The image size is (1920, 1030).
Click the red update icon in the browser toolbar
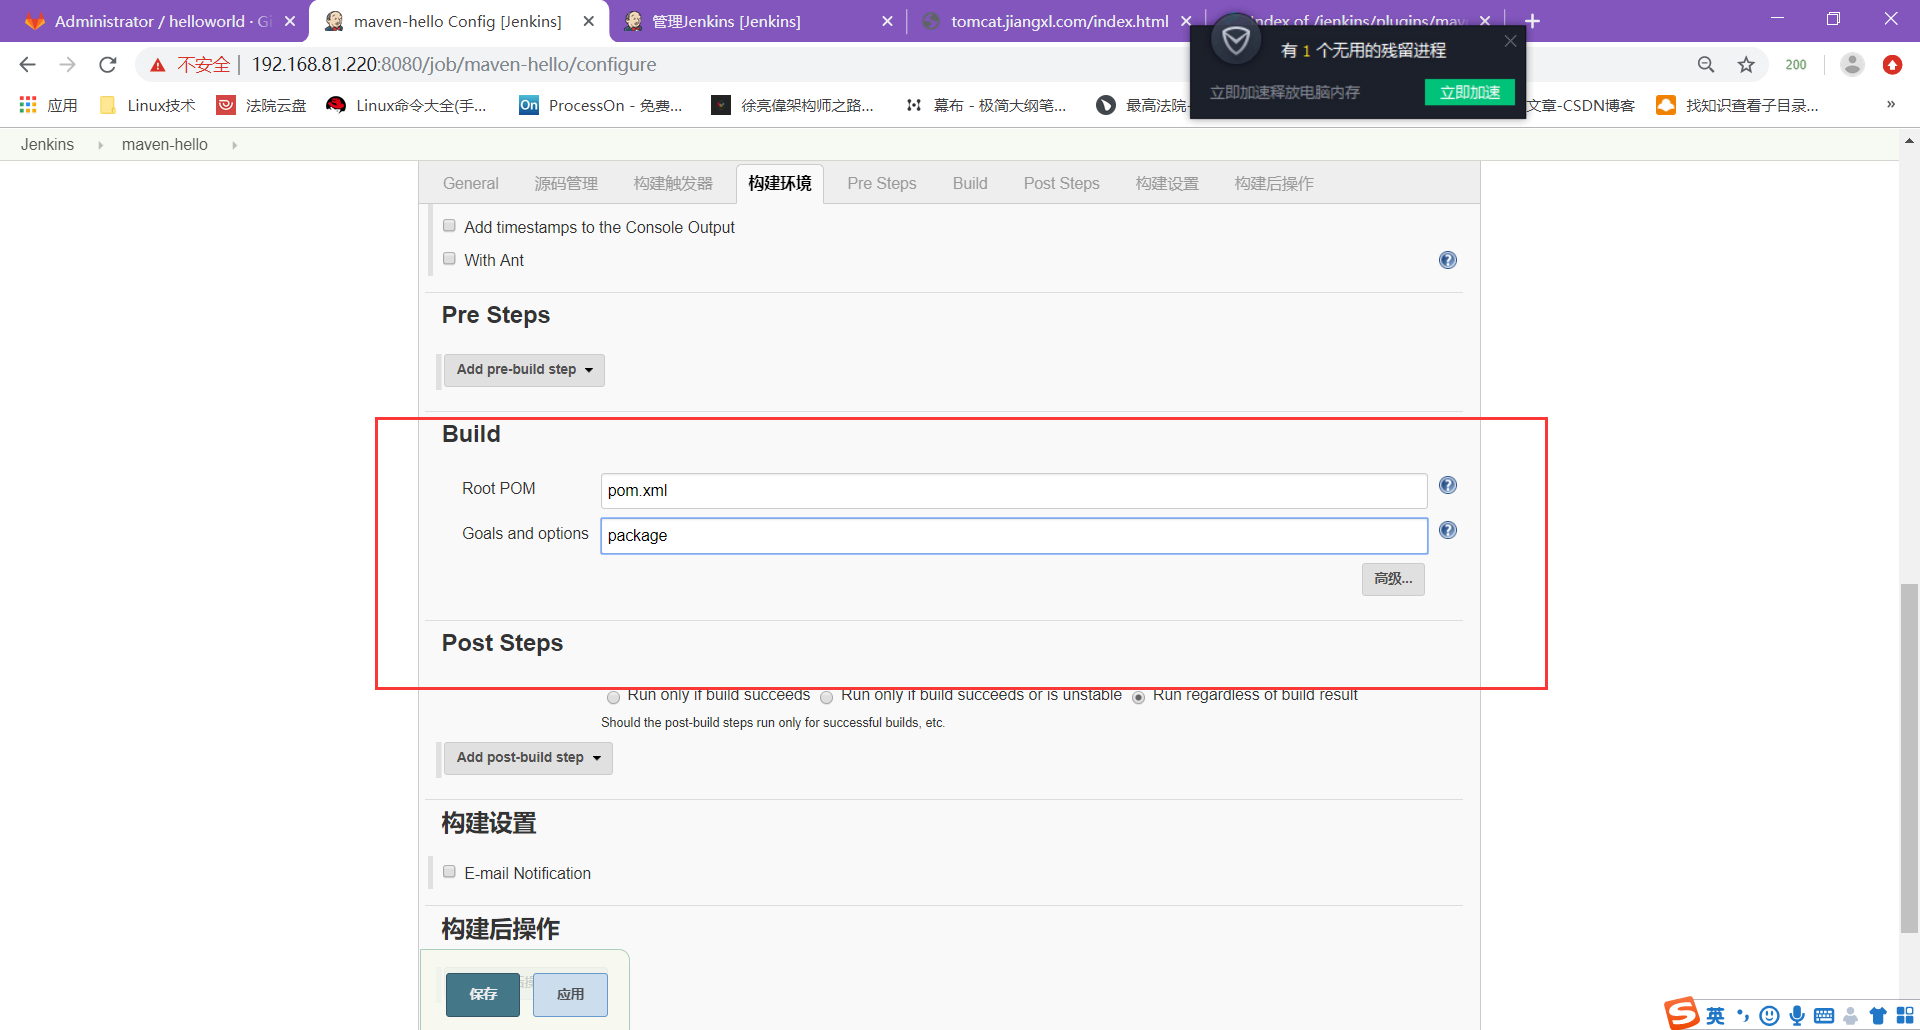click(x=1892, y=64)
